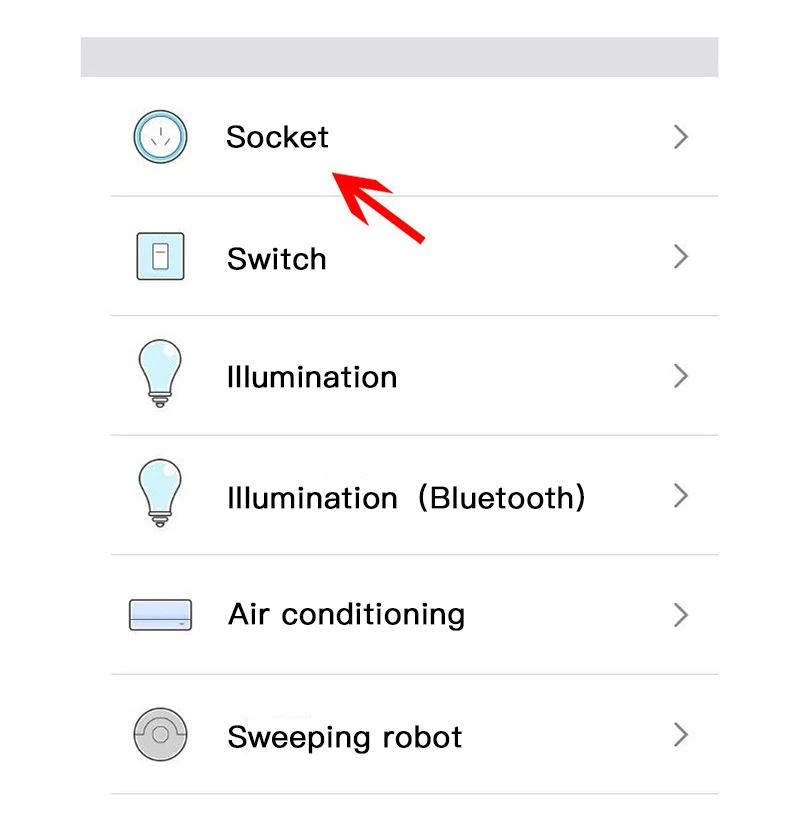Open Switch via its right chevron
The image size is (790, 815).
coord(681,257)
